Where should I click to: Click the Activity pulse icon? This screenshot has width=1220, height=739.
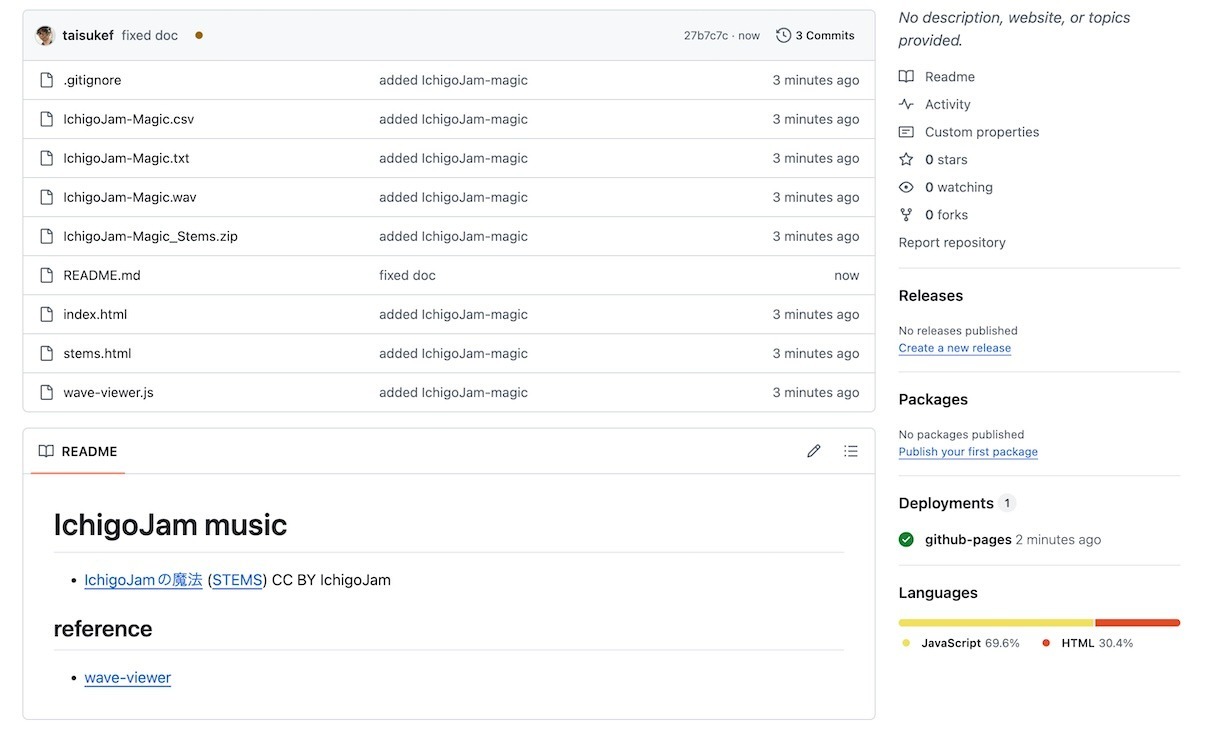point(906,104)
